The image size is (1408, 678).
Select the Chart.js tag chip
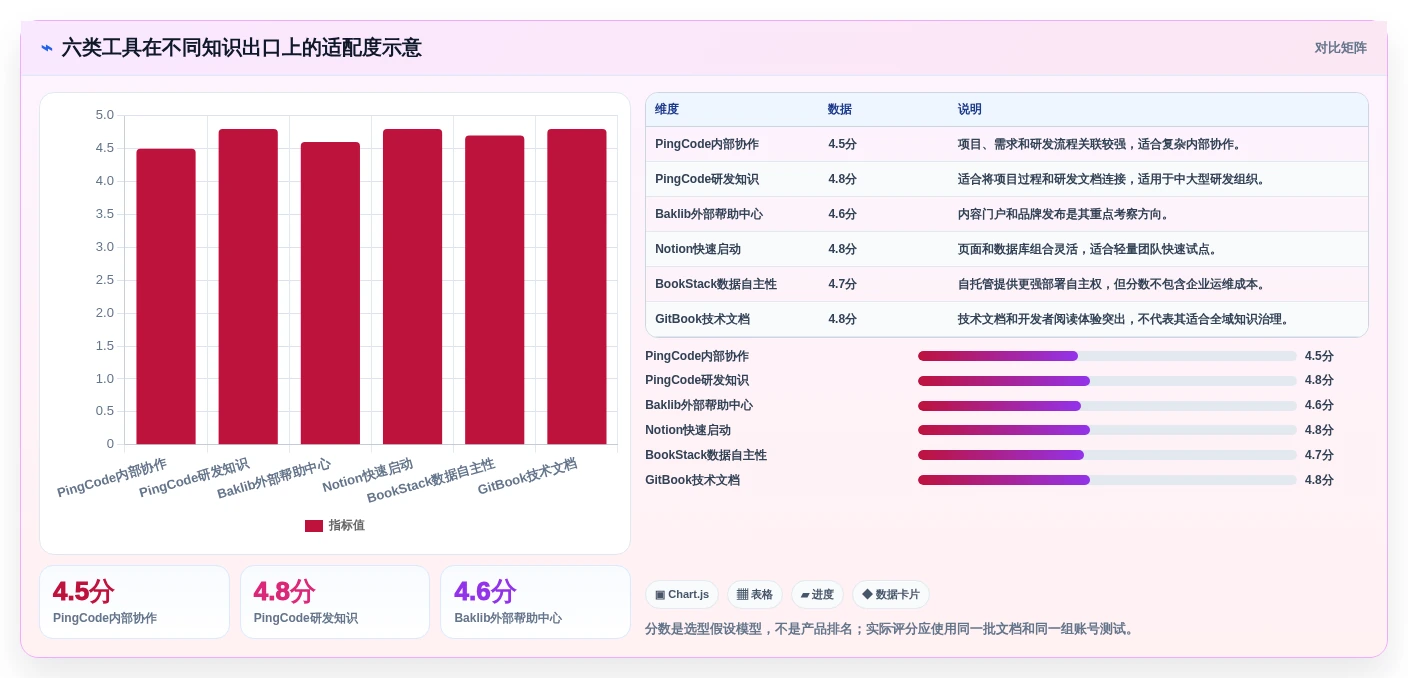pos(682,595)
